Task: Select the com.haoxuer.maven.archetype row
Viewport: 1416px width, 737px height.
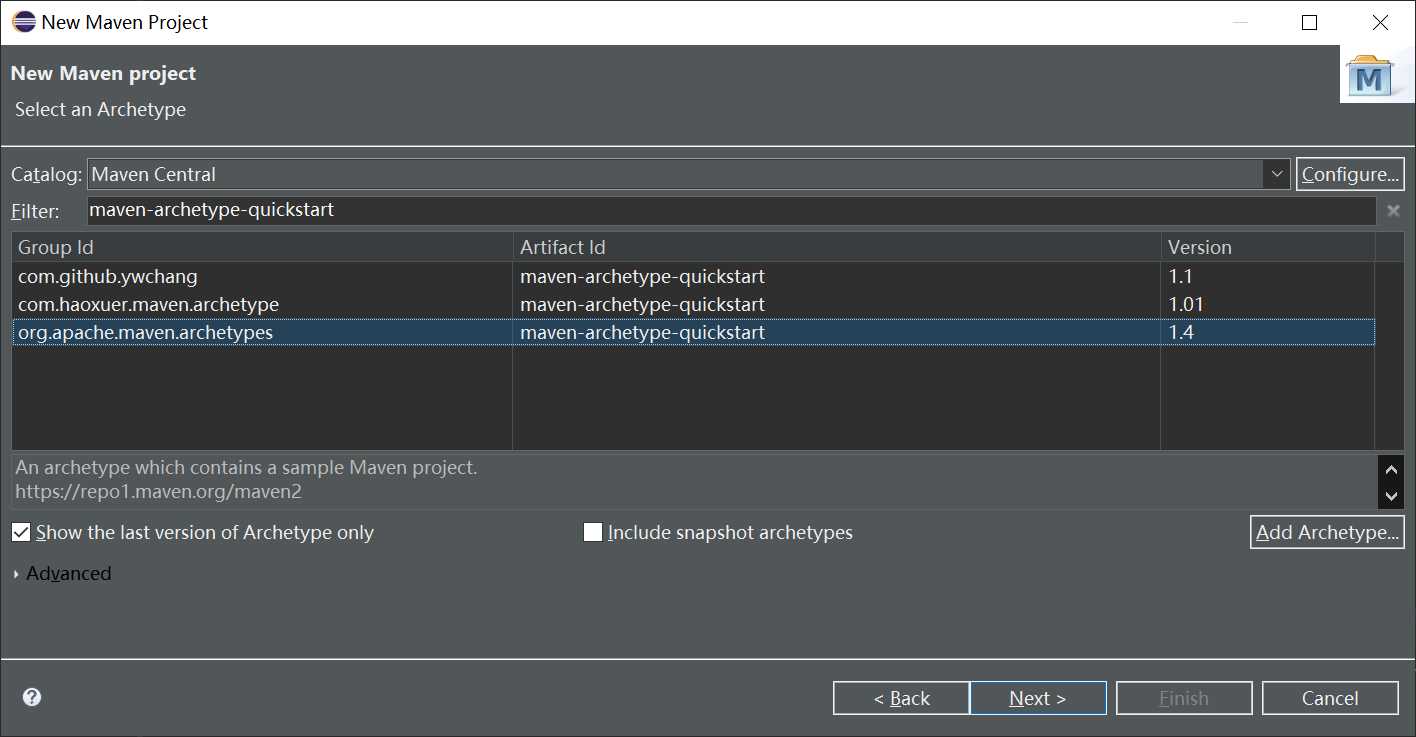Action: click(694, 304)
